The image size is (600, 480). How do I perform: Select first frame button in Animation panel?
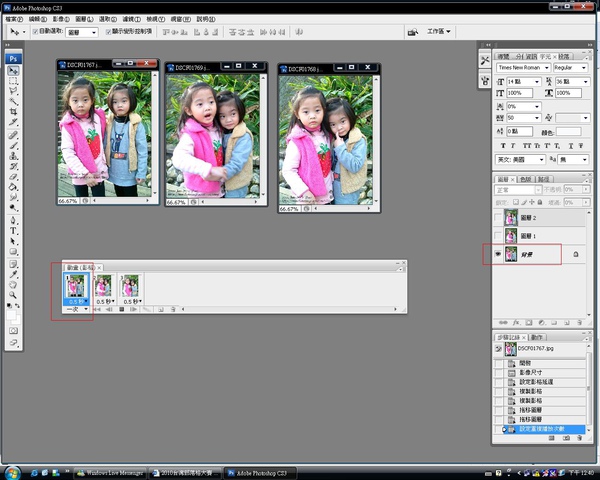pos(97,309)
